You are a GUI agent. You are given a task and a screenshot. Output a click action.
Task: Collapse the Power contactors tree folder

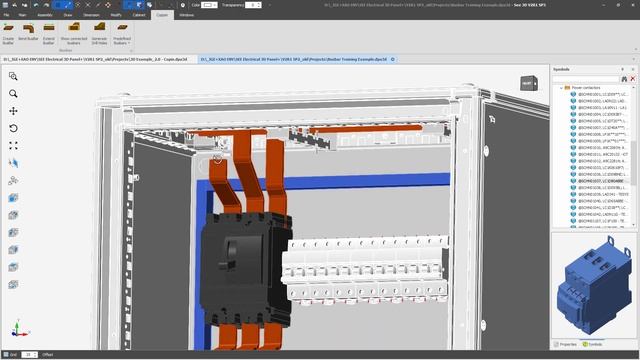click(561, 88)
